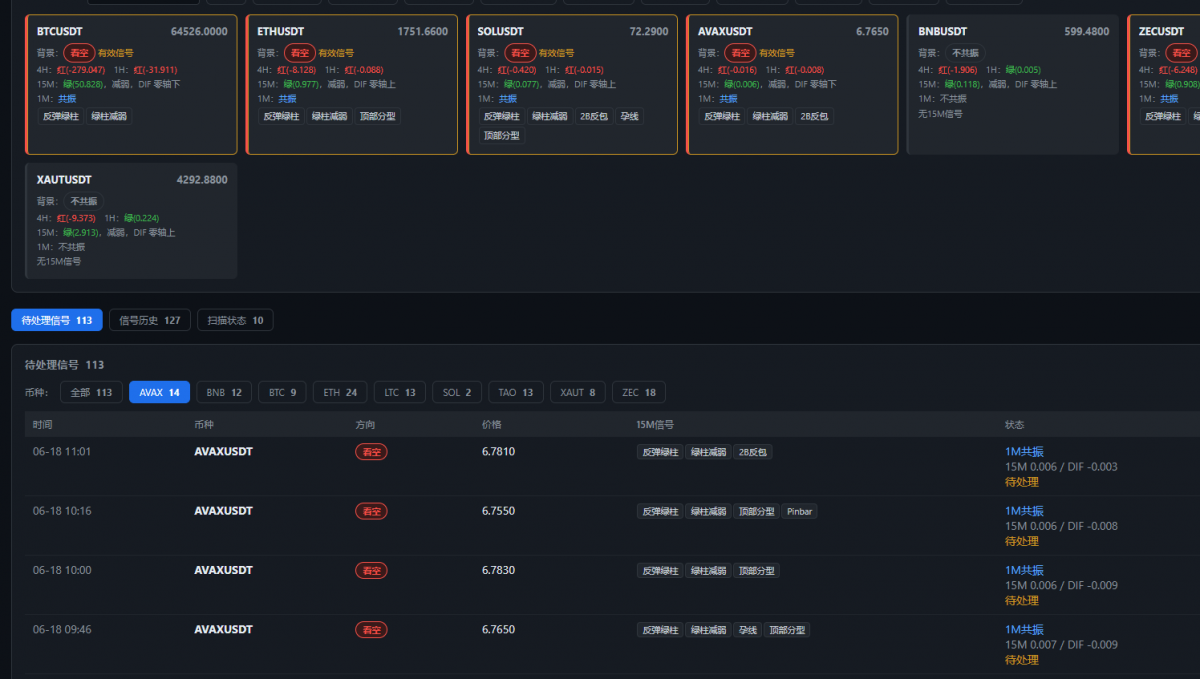1200x679 pixels.
Task: Open the SOLUSDT card title
Action: pyautogui.click(x=501, y=32)
